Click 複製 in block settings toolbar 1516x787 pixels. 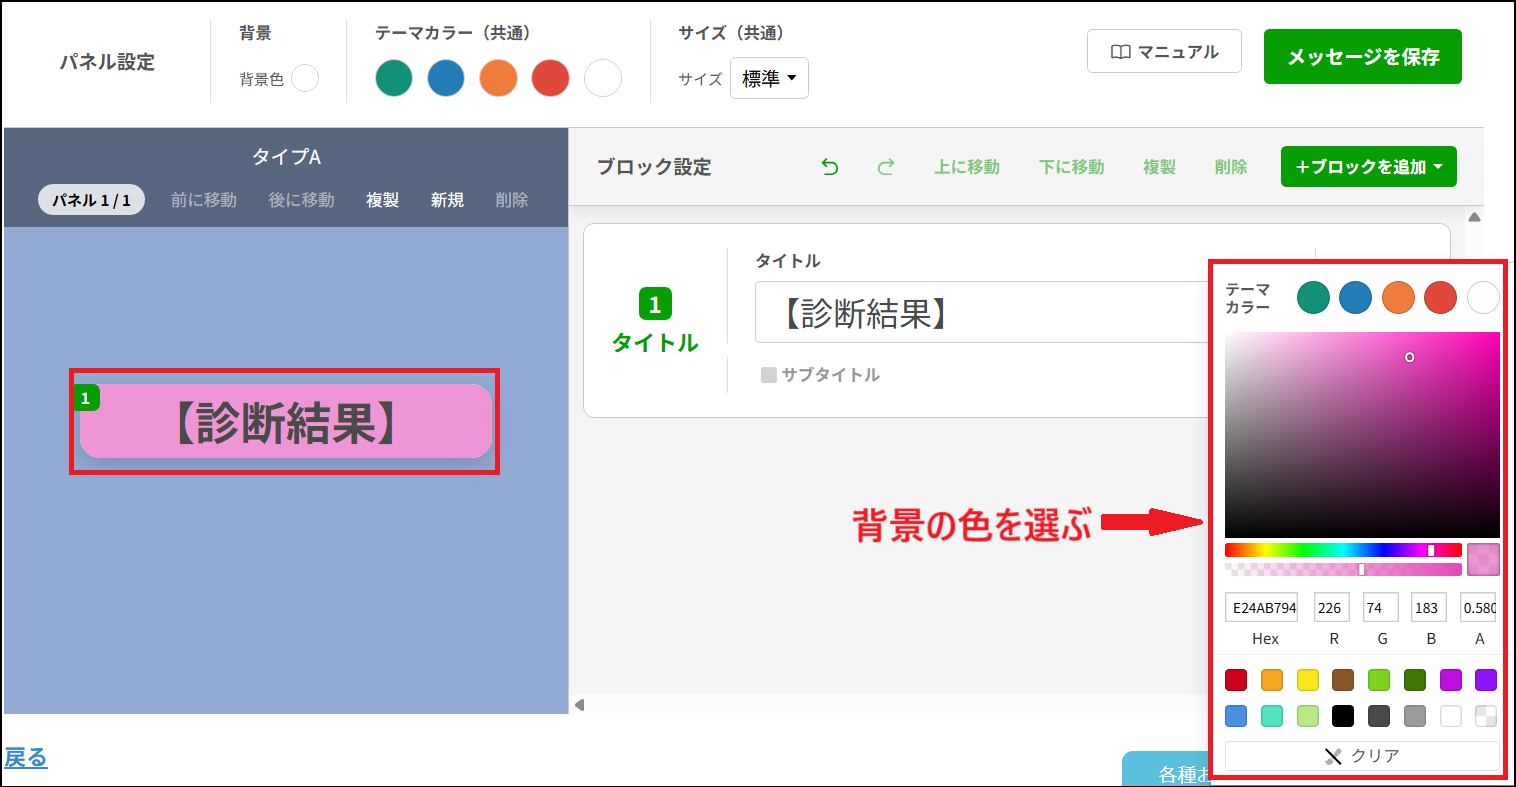(x=1160, y=167)
